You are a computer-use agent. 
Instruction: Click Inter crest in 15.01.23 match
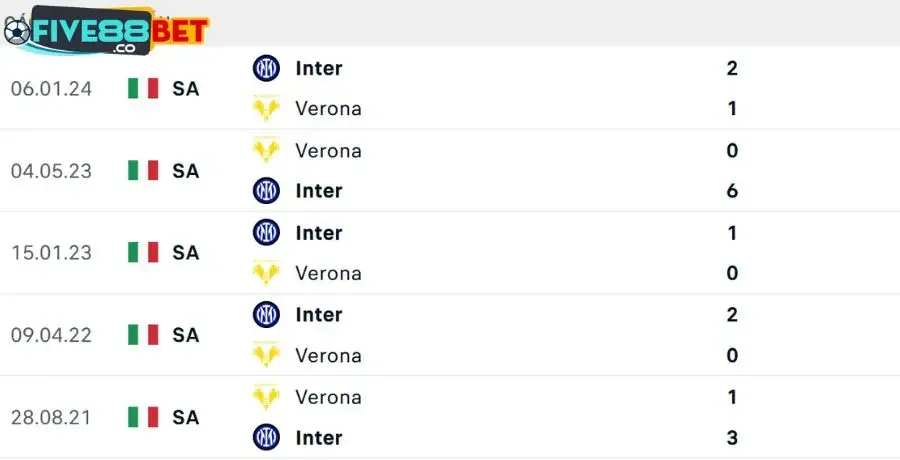coord(266,233)
